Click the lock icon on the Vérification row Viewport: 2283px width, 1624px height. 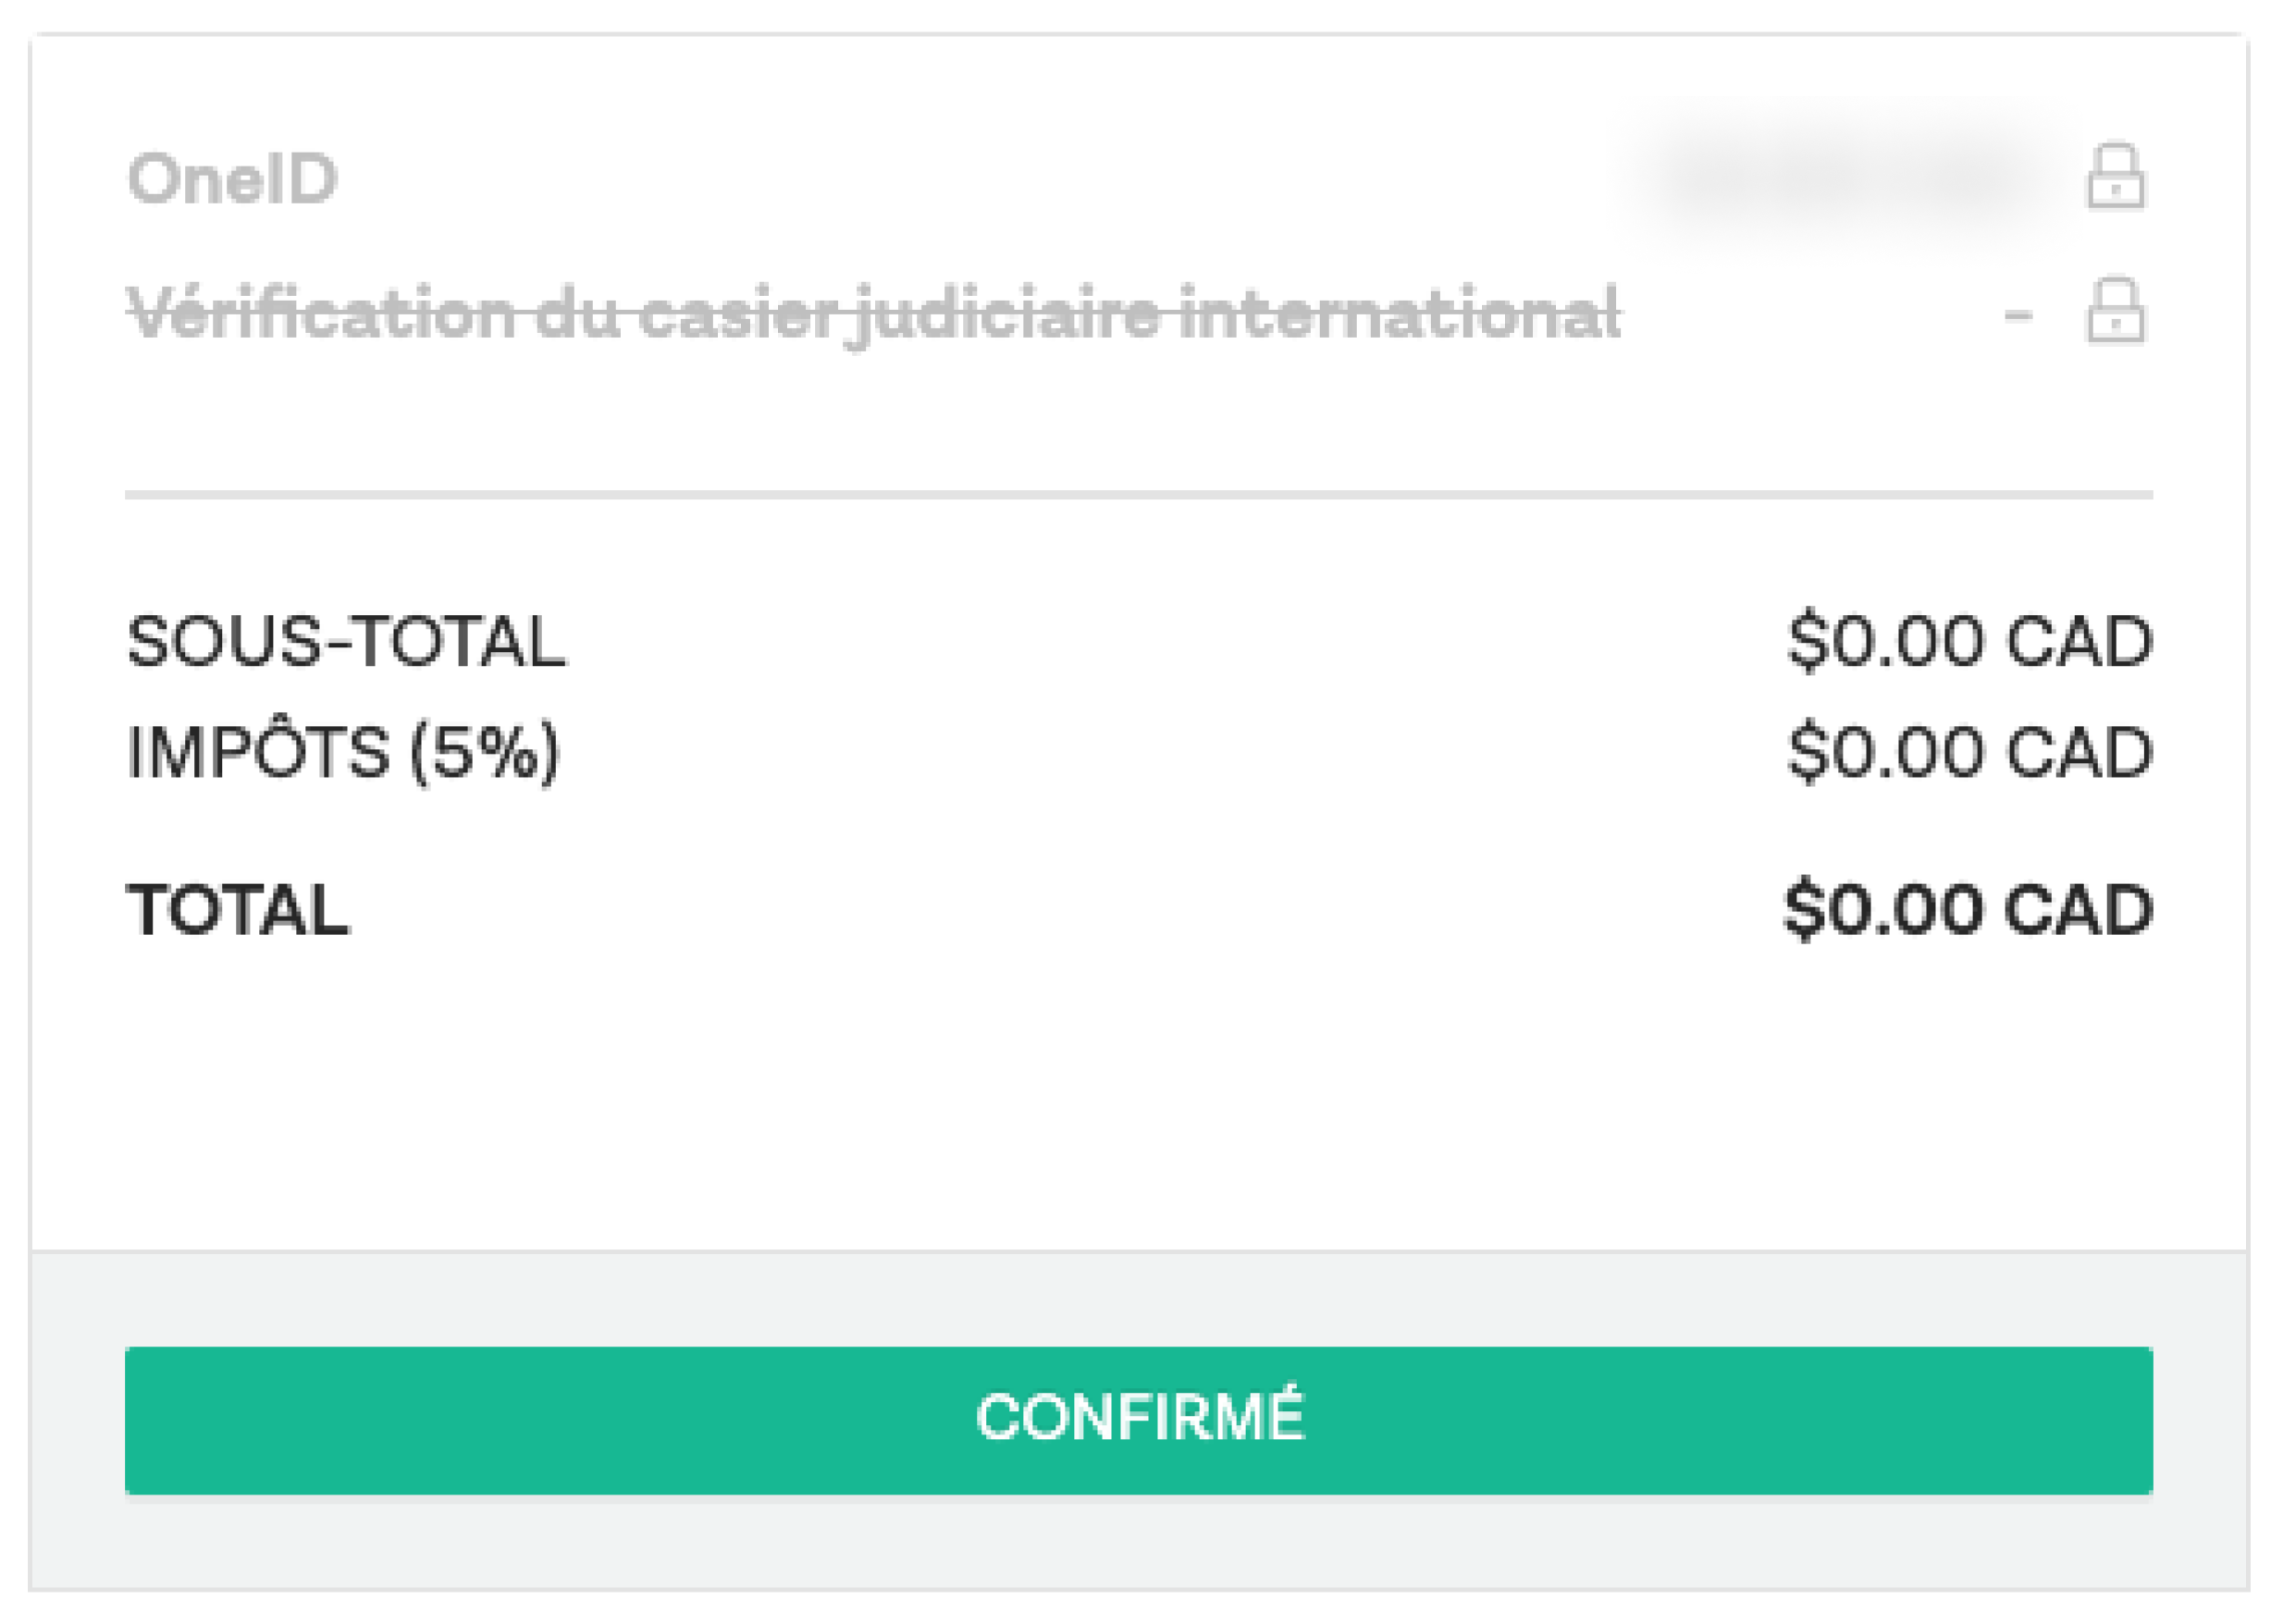[2115, 311]
